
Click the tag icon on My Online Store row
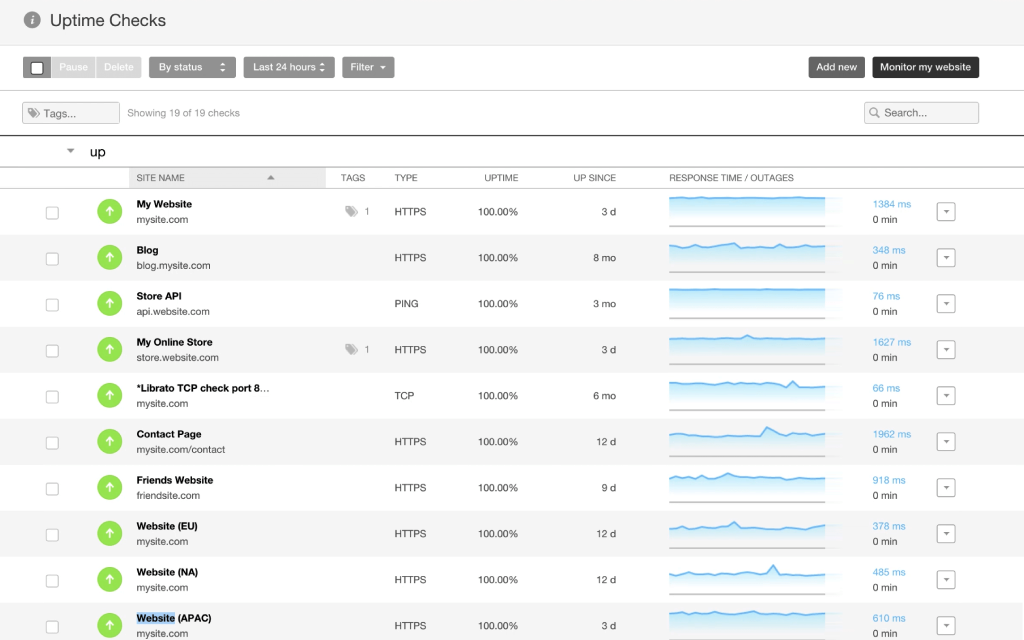[x=350, y=349]
